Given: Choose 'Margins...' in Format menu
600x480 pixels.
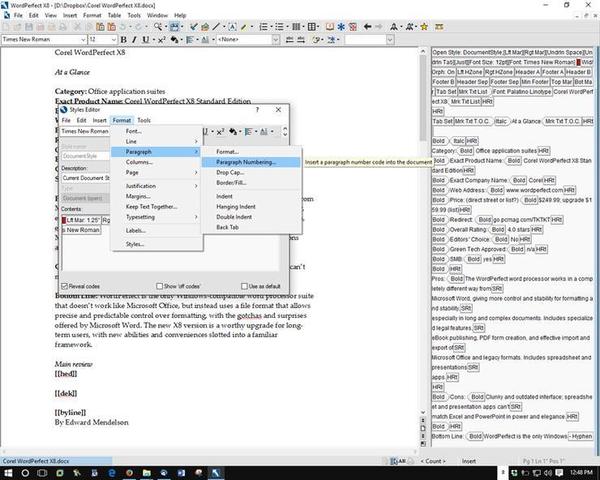Looking at the screenshot, I should click(x=157, y=196).
